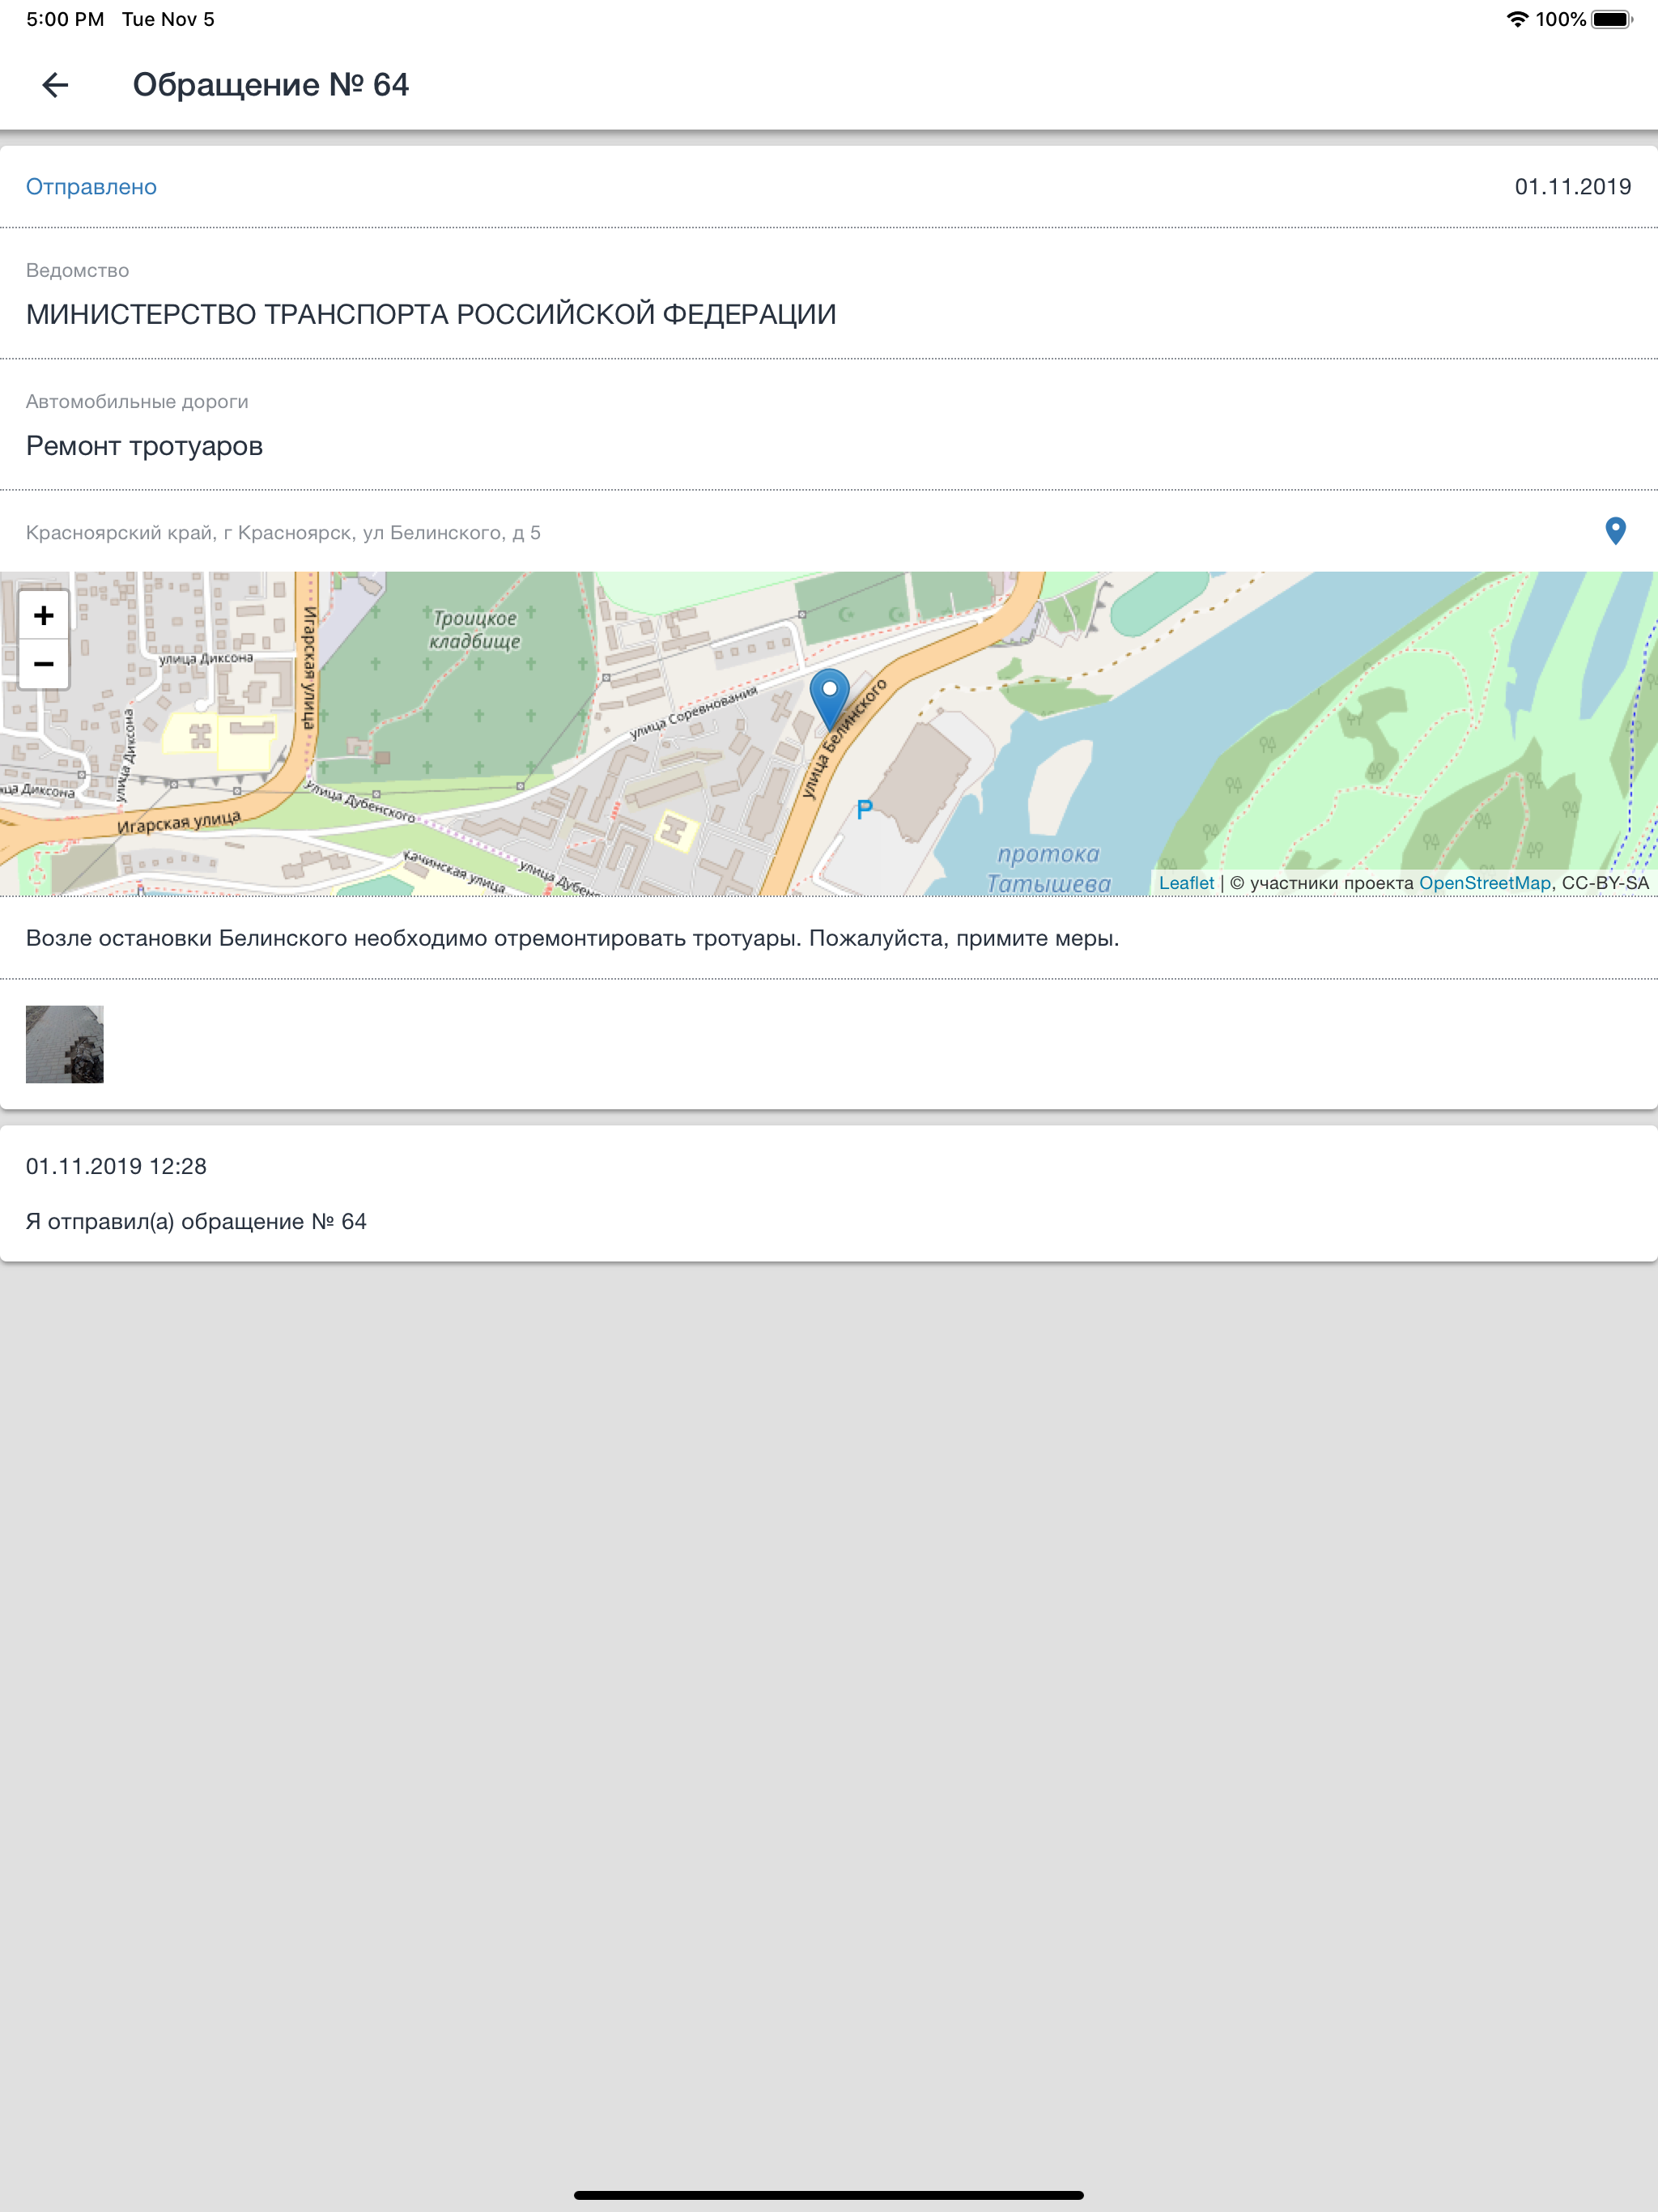Screen dimensions: 1658x2212
Task: Tap the parking P icon on map
Action: (864, 810)
